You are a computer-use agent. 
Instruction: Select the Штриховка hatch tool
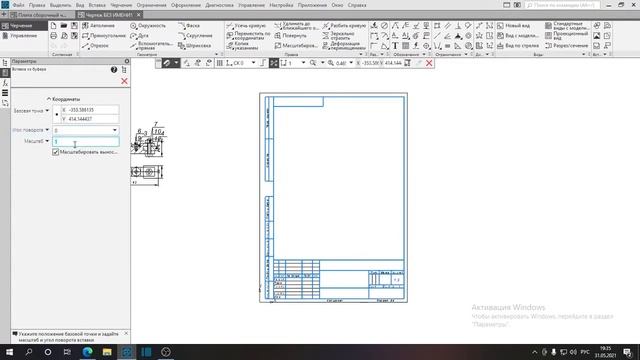[x=195, y=46]
